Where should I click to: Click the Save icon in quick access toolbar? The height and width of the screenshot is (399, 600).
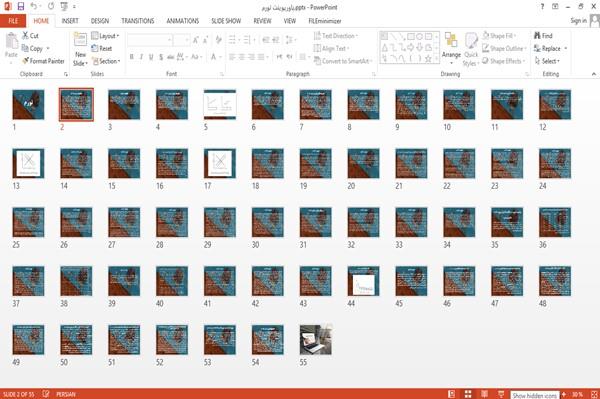coord(21,6)
